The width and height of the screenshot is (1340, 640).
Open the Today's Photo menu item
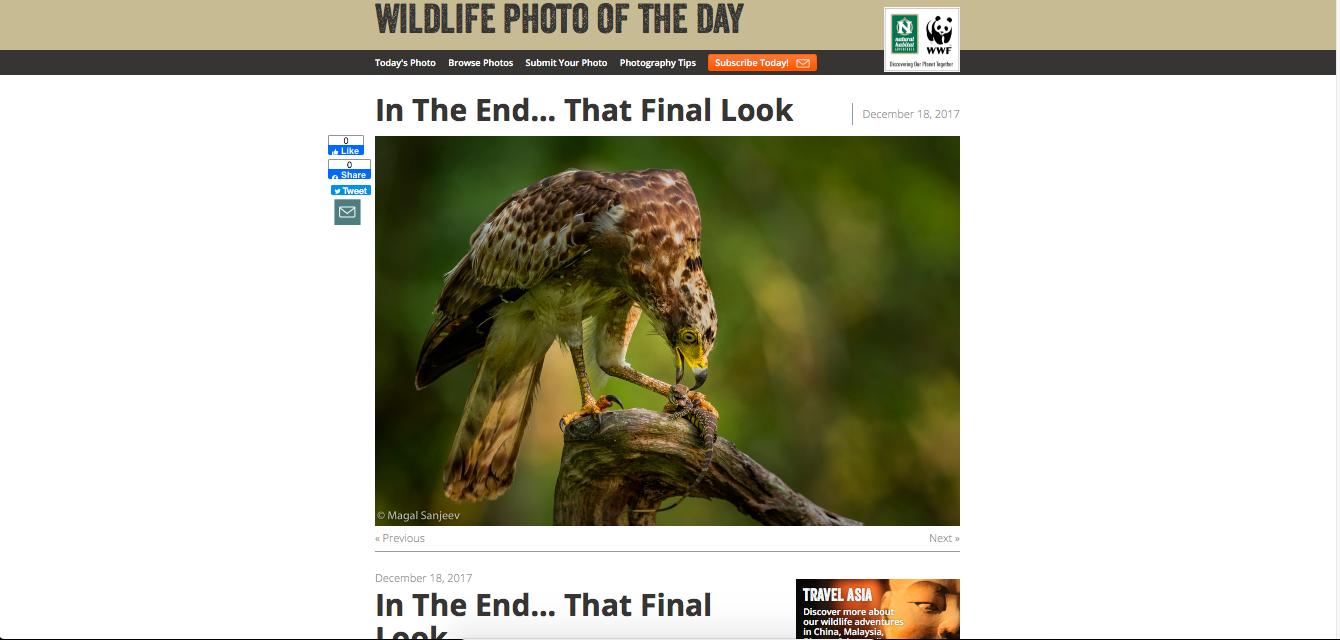[405, 63]
